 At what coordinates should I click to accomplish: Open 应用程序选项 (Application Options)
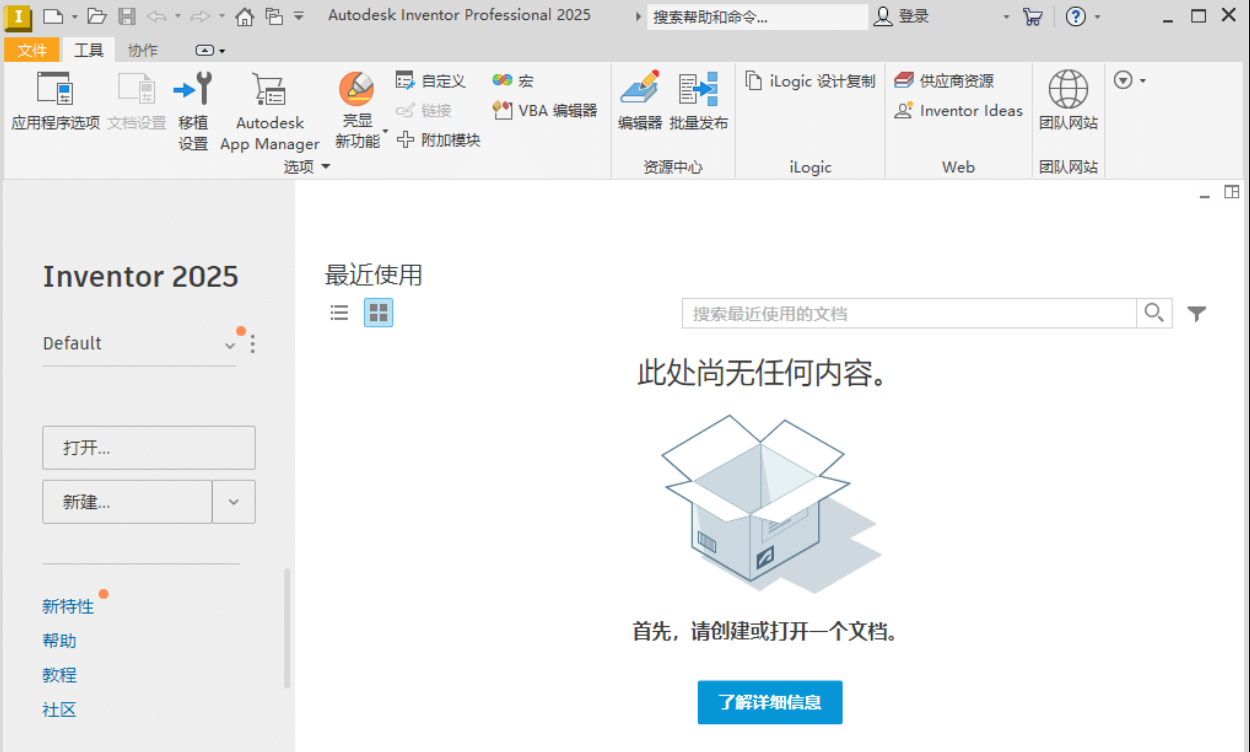55,103
